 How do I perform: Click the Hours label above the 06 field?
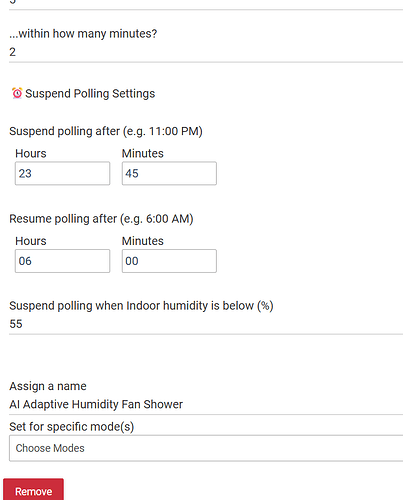click(x=31, y=241)
